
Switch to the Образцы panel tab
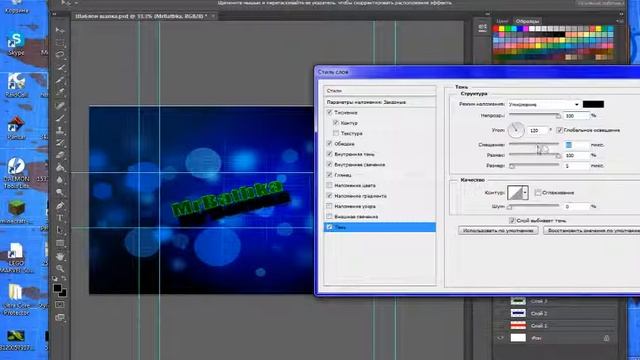pos(527,21)
